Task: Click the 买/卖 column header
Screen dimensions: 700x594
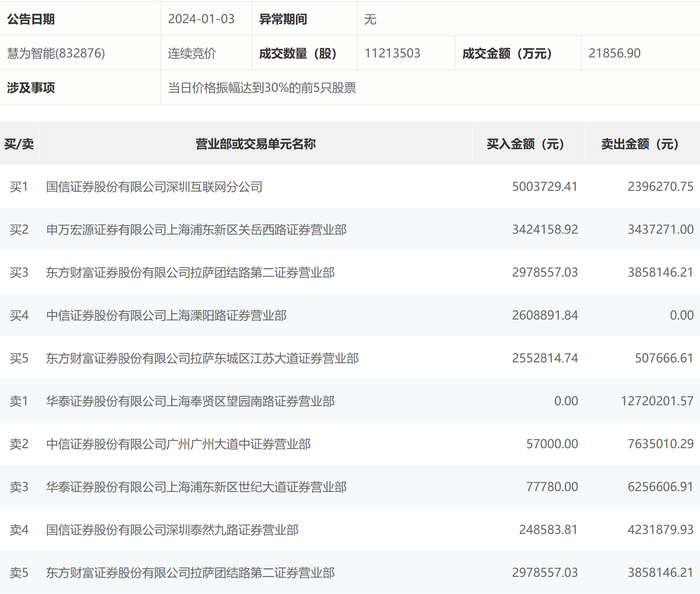Action: pyautogui.click(x=19, y=144)
